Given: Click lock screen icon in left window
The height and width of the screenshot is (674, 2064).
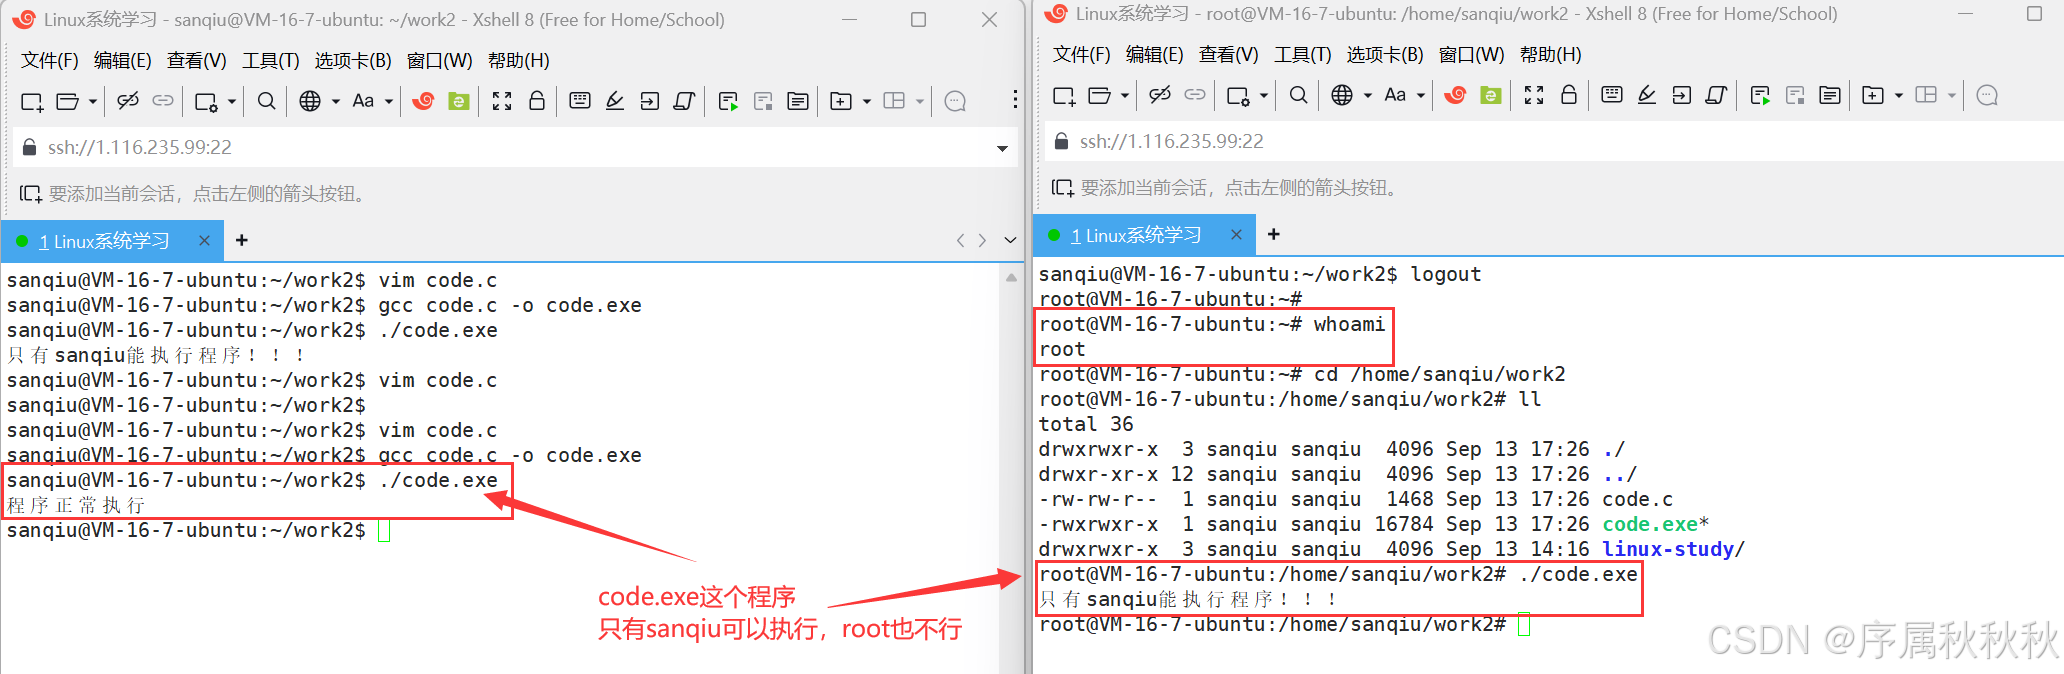Looking at the screenshot, I should (537, 101).
